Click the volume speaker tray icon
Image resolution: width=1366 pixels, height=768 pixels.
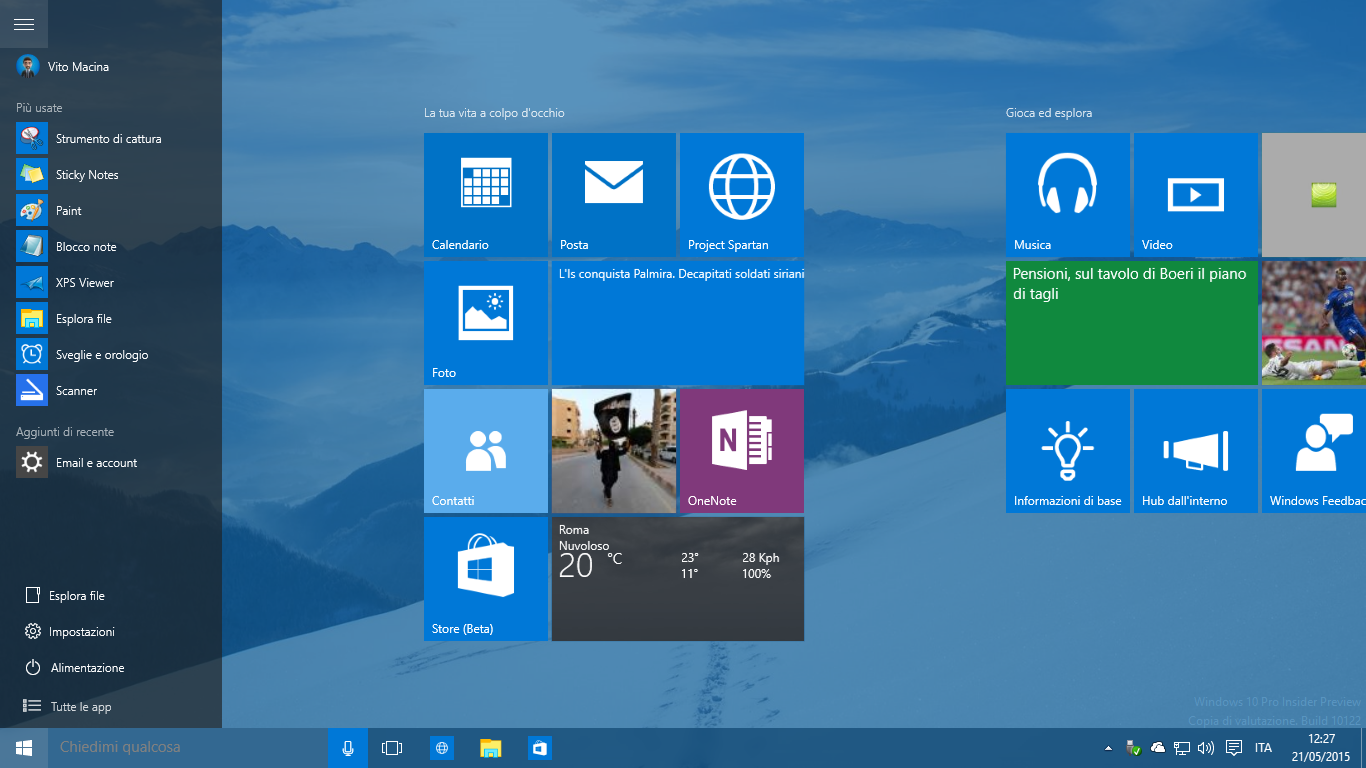tap(1206, 748)
